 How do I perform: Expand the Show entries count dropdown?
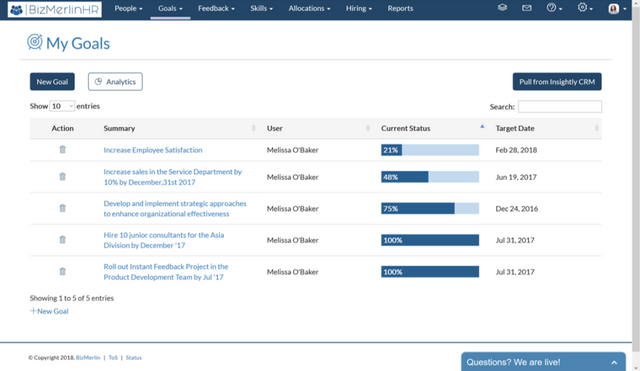[x=62, y=106]
